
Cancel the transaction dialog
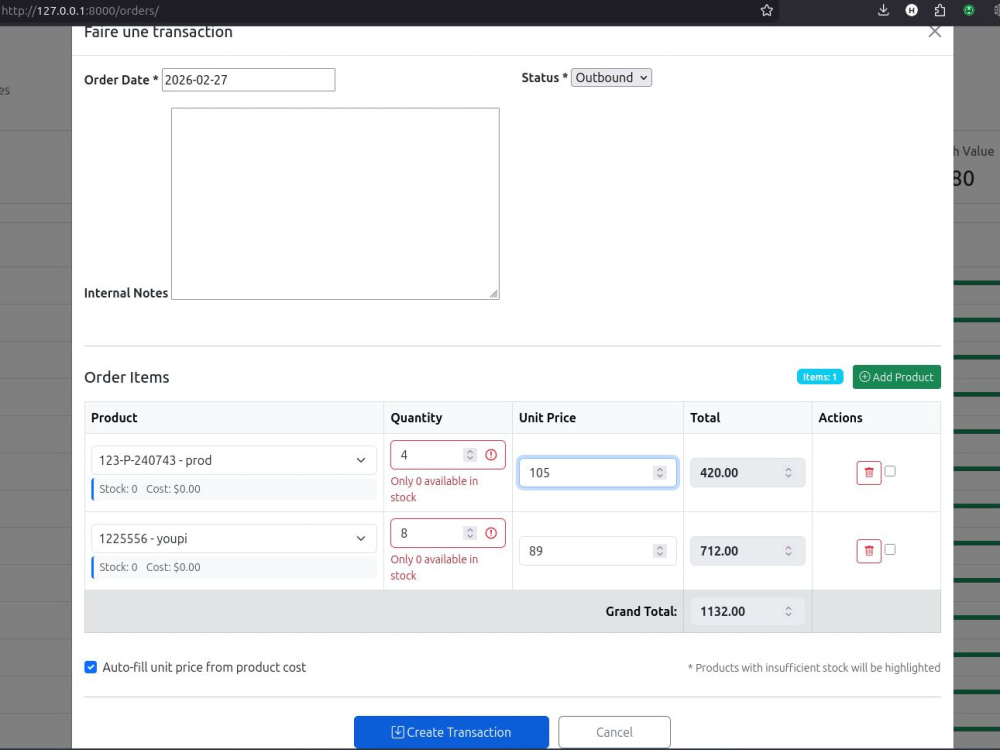[x=614, y=732]
